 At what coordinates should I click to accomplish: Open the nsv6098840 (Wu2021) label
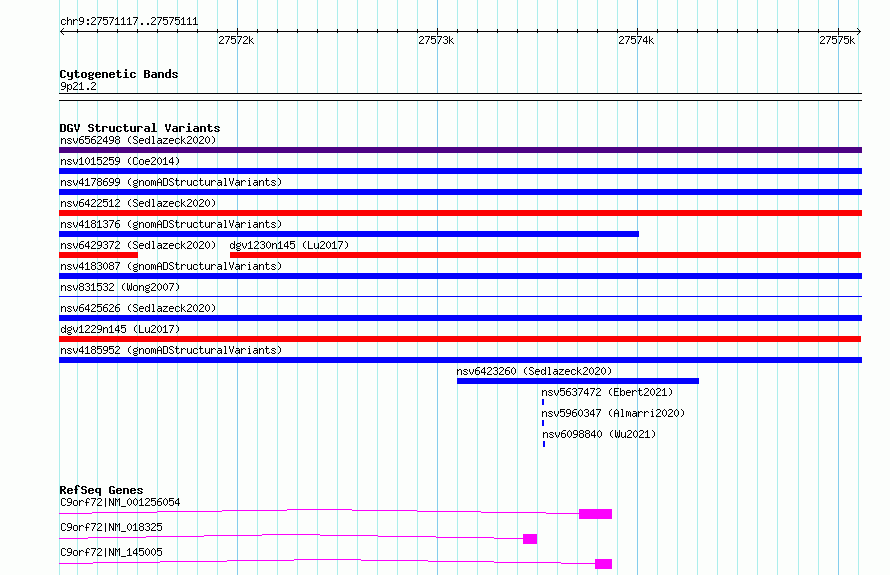tap(599, 434)
